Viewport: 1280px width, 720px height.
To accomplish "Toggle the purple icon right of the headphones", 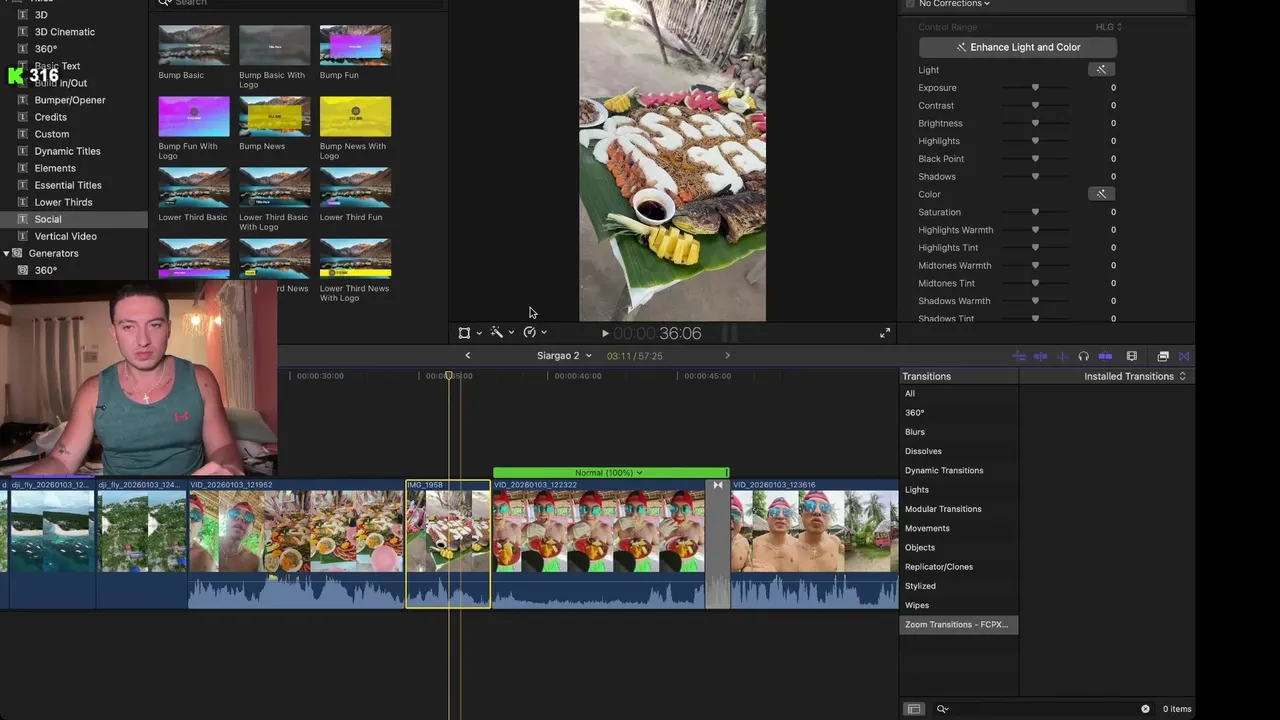I will click(1105, 356).
